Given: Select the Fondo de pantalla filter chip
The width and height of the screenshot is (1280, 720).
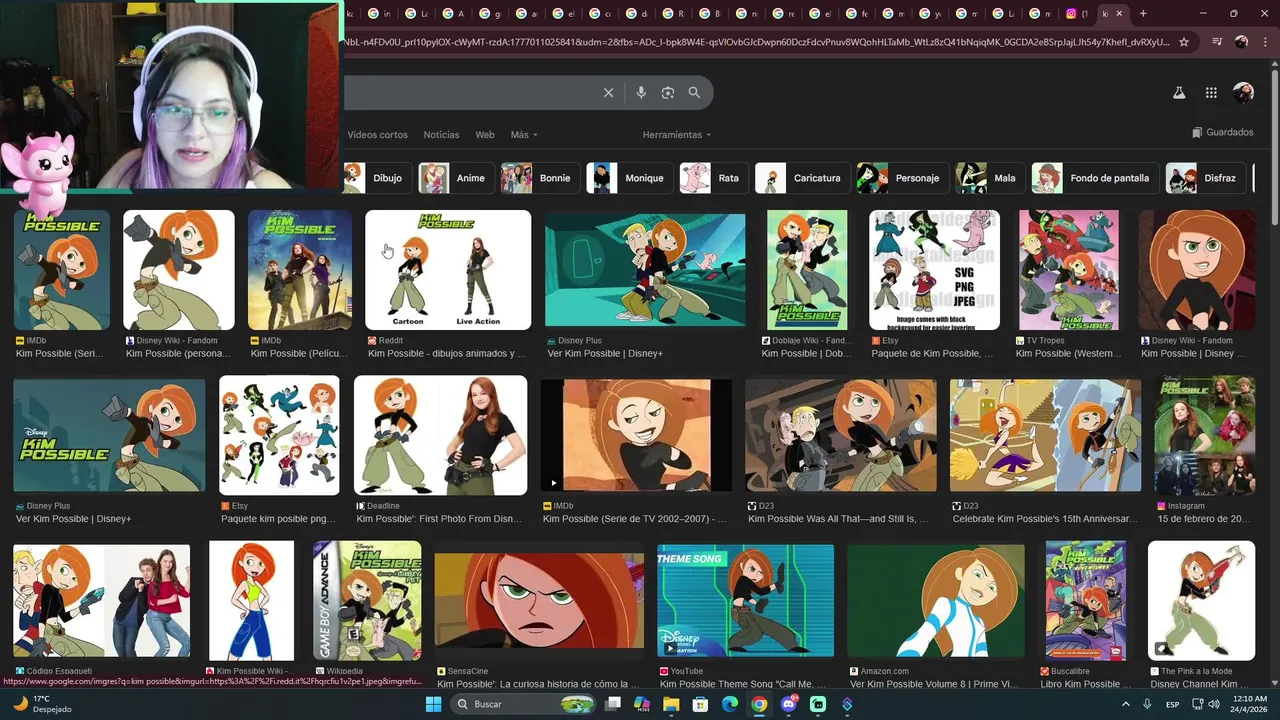Looking at the screenshot, I should [x=1095, y=178].
